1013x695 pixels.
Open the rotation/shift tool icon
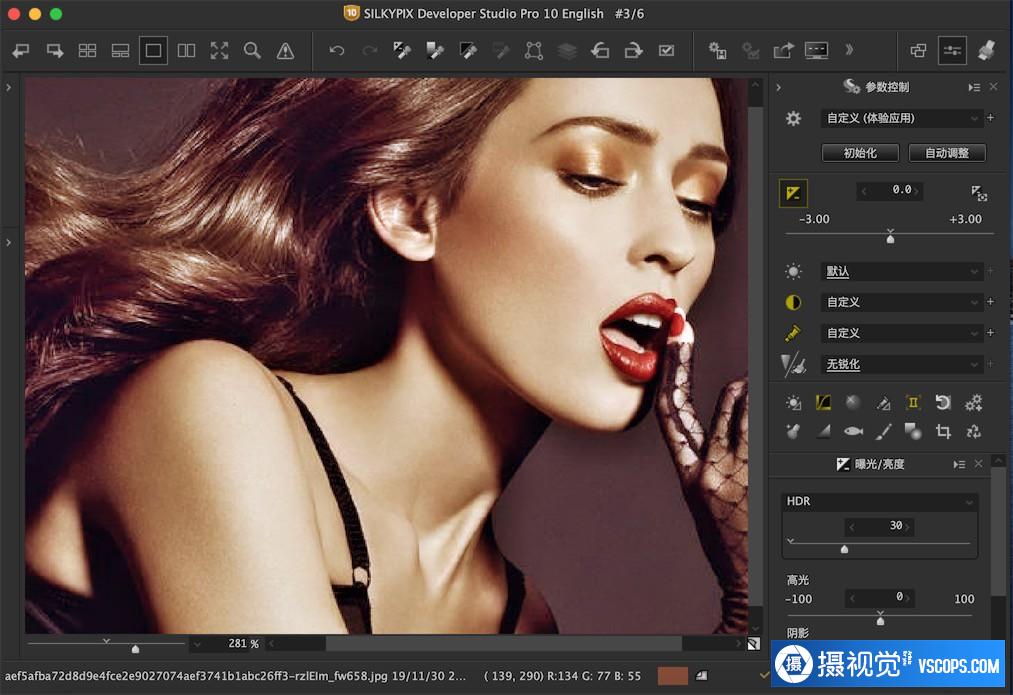pyautogui.click(x=943, y=403)
